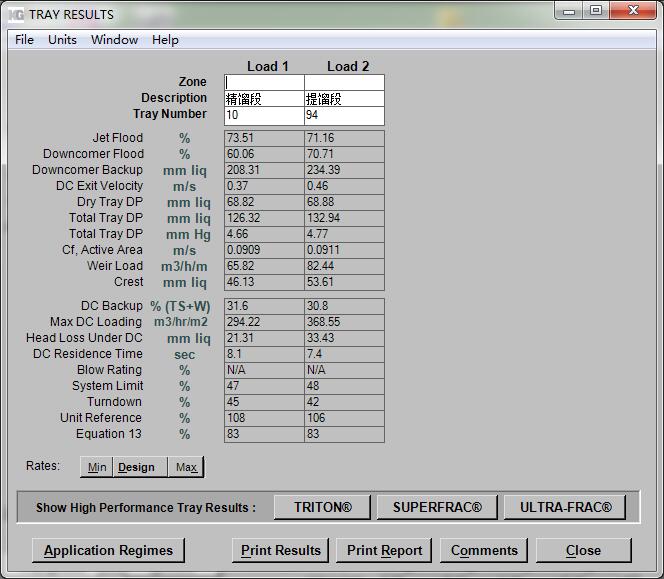Select Jet Flood value 71.16
The width and height of the screenshot is (664, 579).
click(344, 138)
